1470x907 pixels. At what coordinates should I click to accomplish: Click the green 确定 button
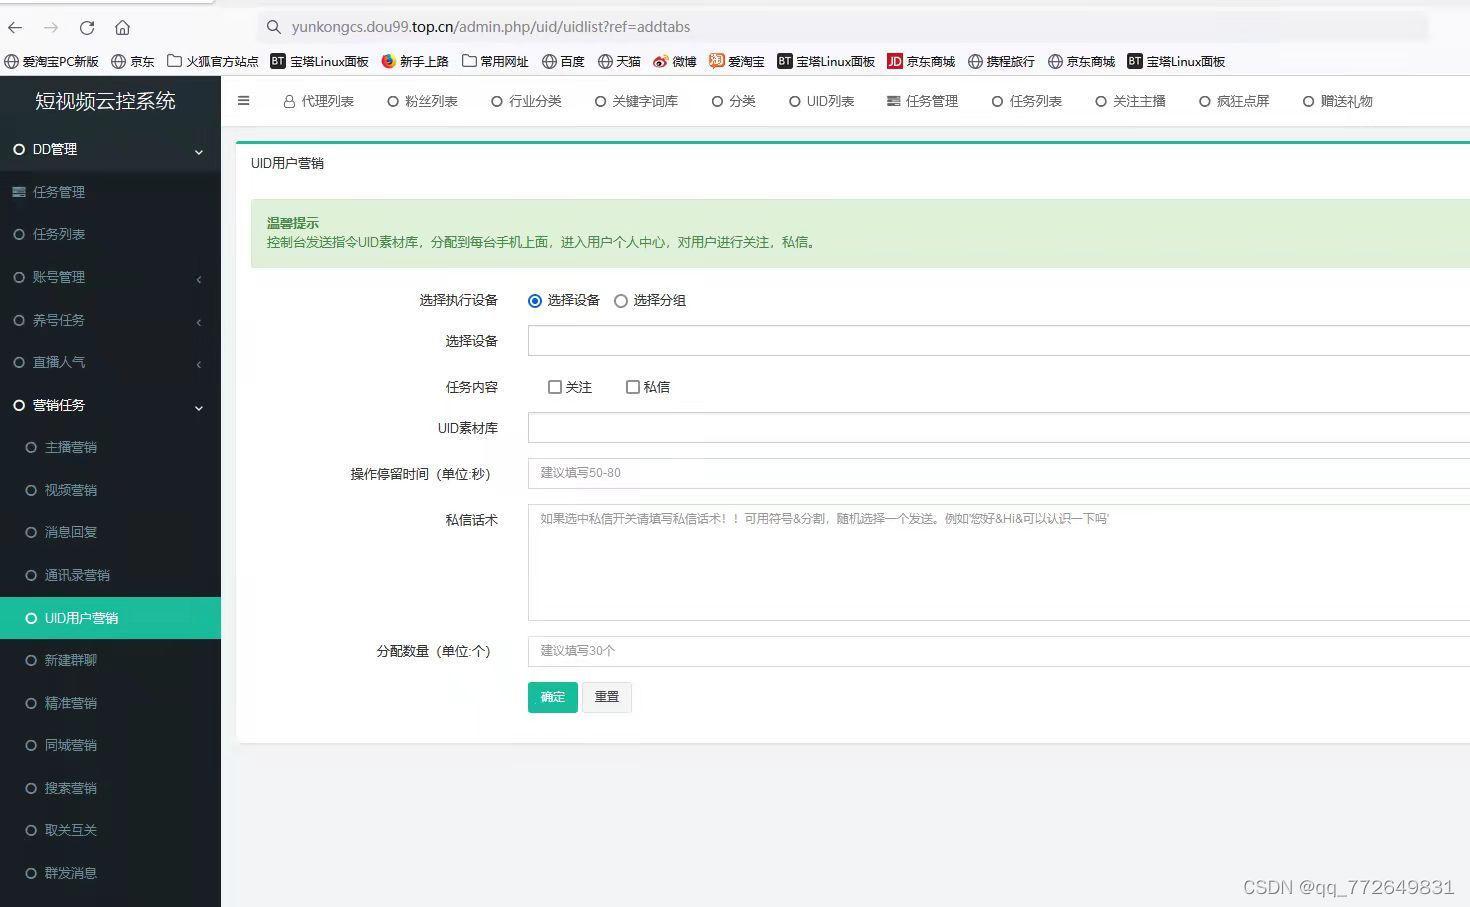pyautogui.click(x=553, y=697)
